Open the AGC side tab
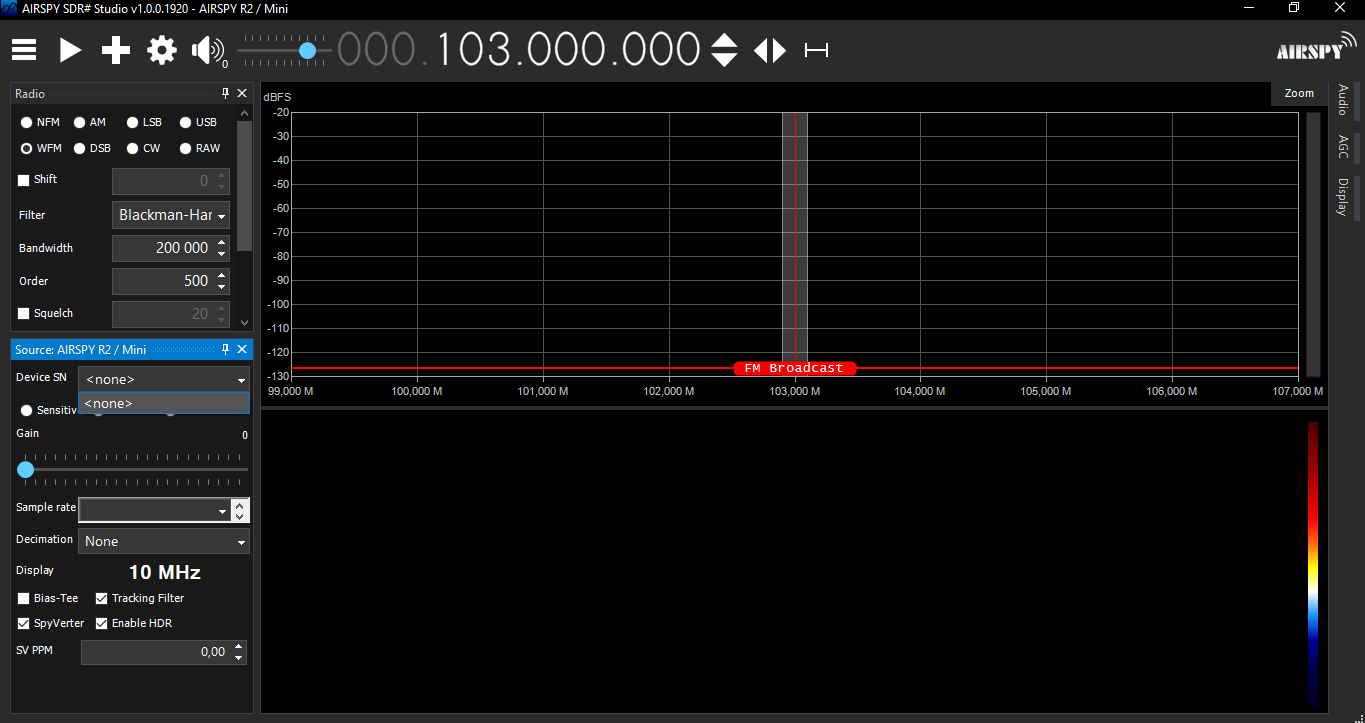The width and height of the screenshot is (1365, 723). tap(1343, 147)
